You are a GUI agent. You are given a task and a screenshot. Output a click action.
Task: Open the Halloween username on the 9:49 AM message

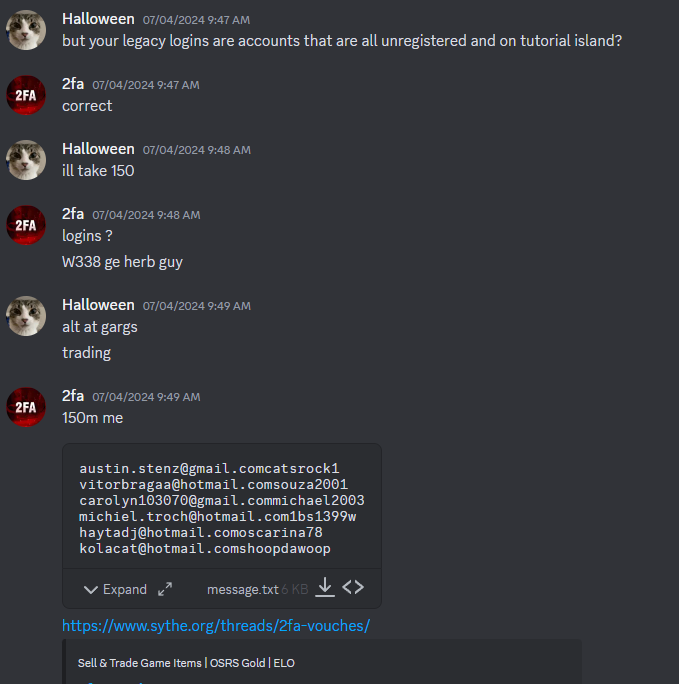coord(98,305)
